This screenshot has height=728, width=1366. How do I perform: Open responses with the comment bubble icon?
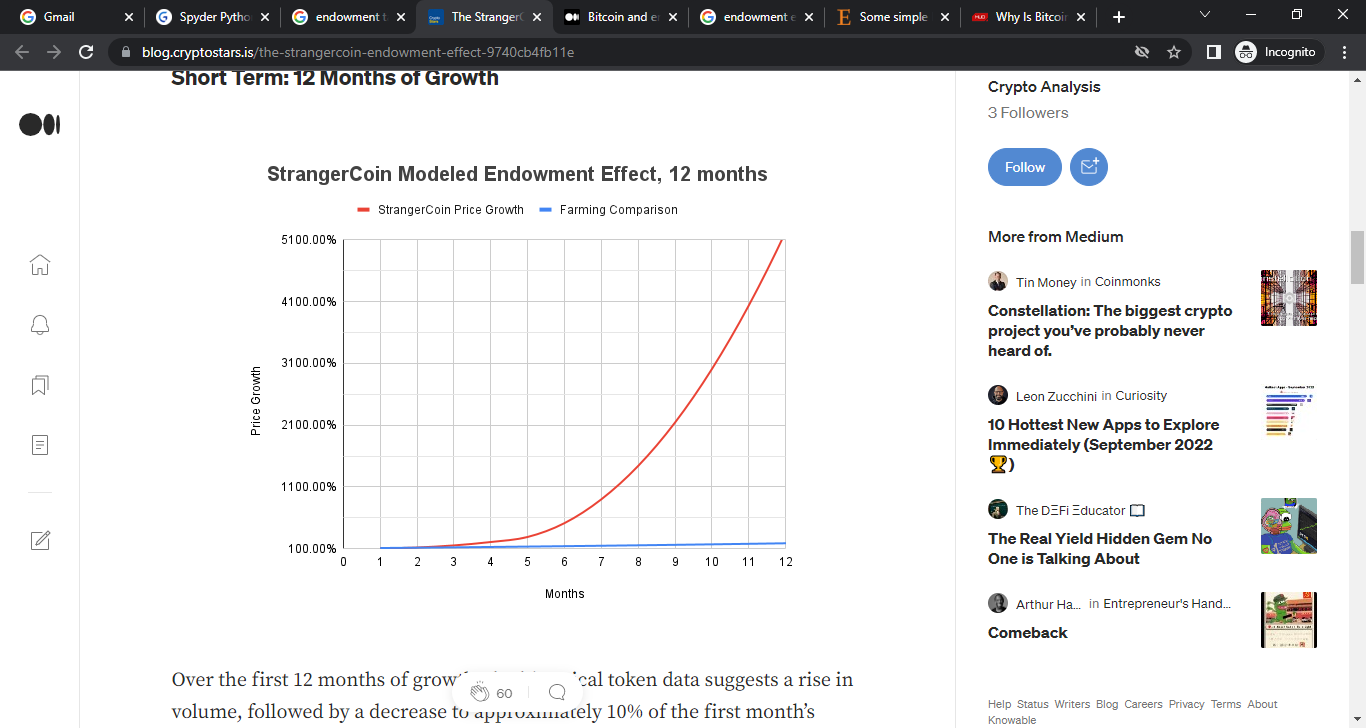tap(558, 693)
